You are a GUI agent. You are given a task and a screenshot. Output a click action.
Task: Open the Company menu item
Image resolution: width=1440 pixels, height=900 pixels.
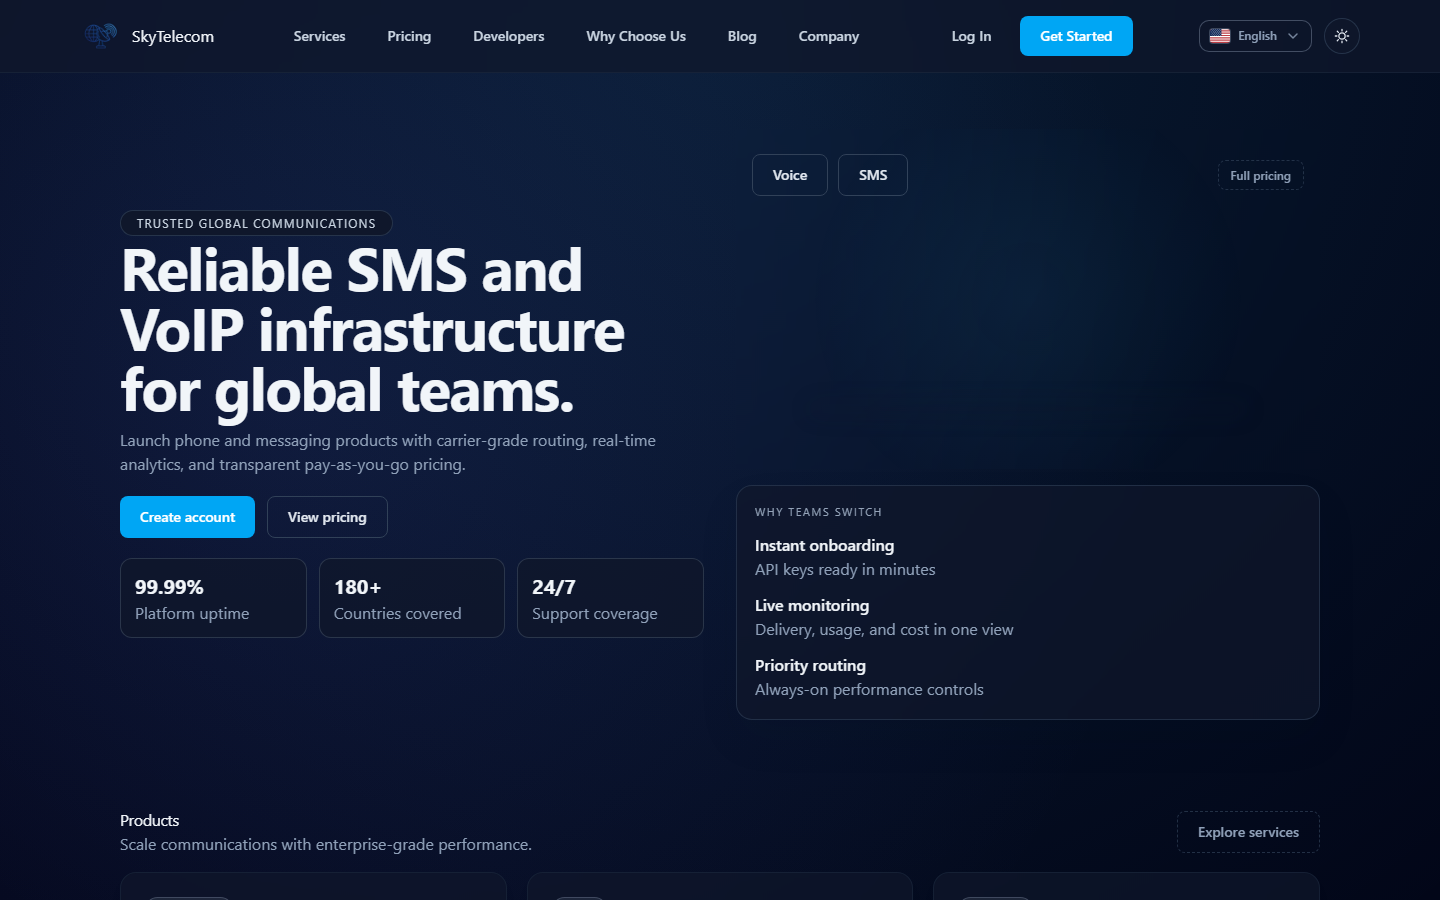pos(829,36)
